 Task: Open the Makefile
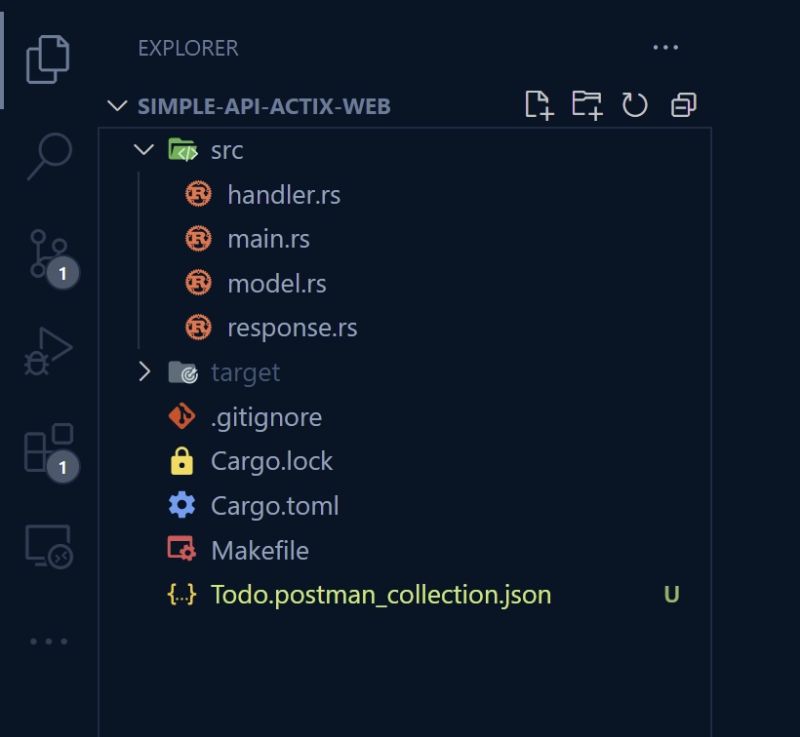tap(259, 550)
